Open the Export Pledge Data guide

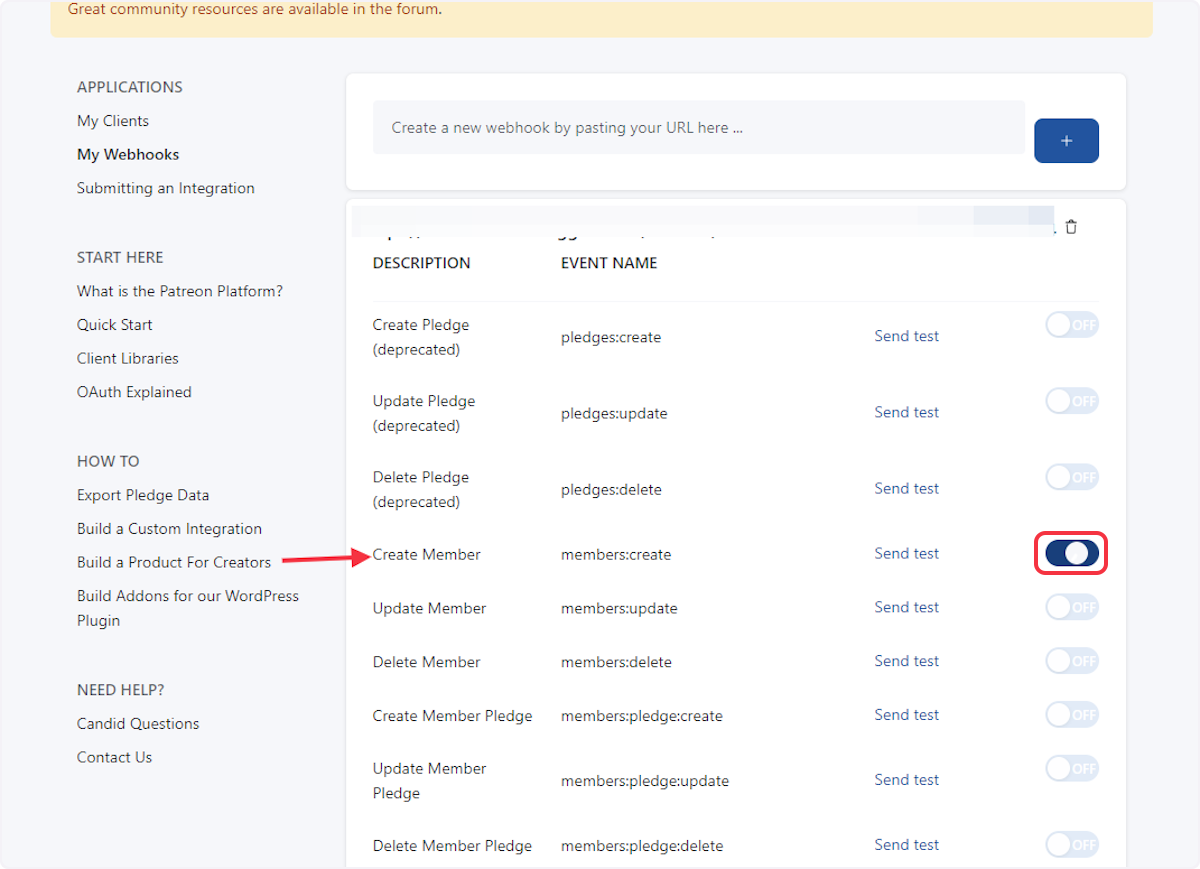click(x=143, y=494)
